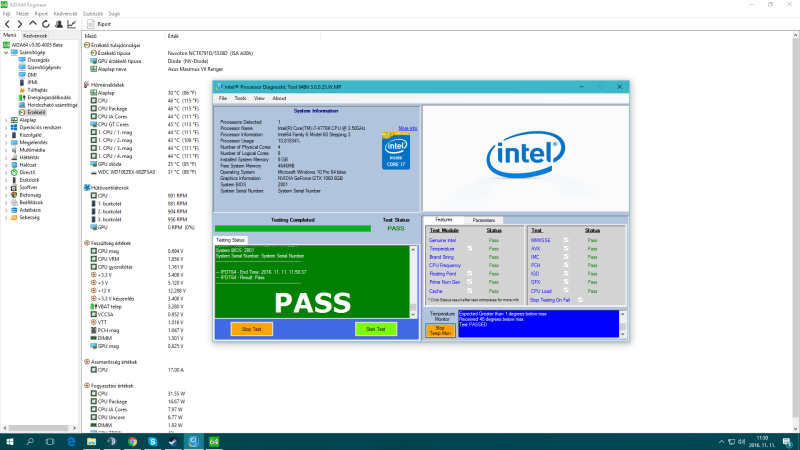Go back with AIDA64 toolbar back arrow
Screen dimensions: 800x450
pyautogui.click(x=7, y=24)
